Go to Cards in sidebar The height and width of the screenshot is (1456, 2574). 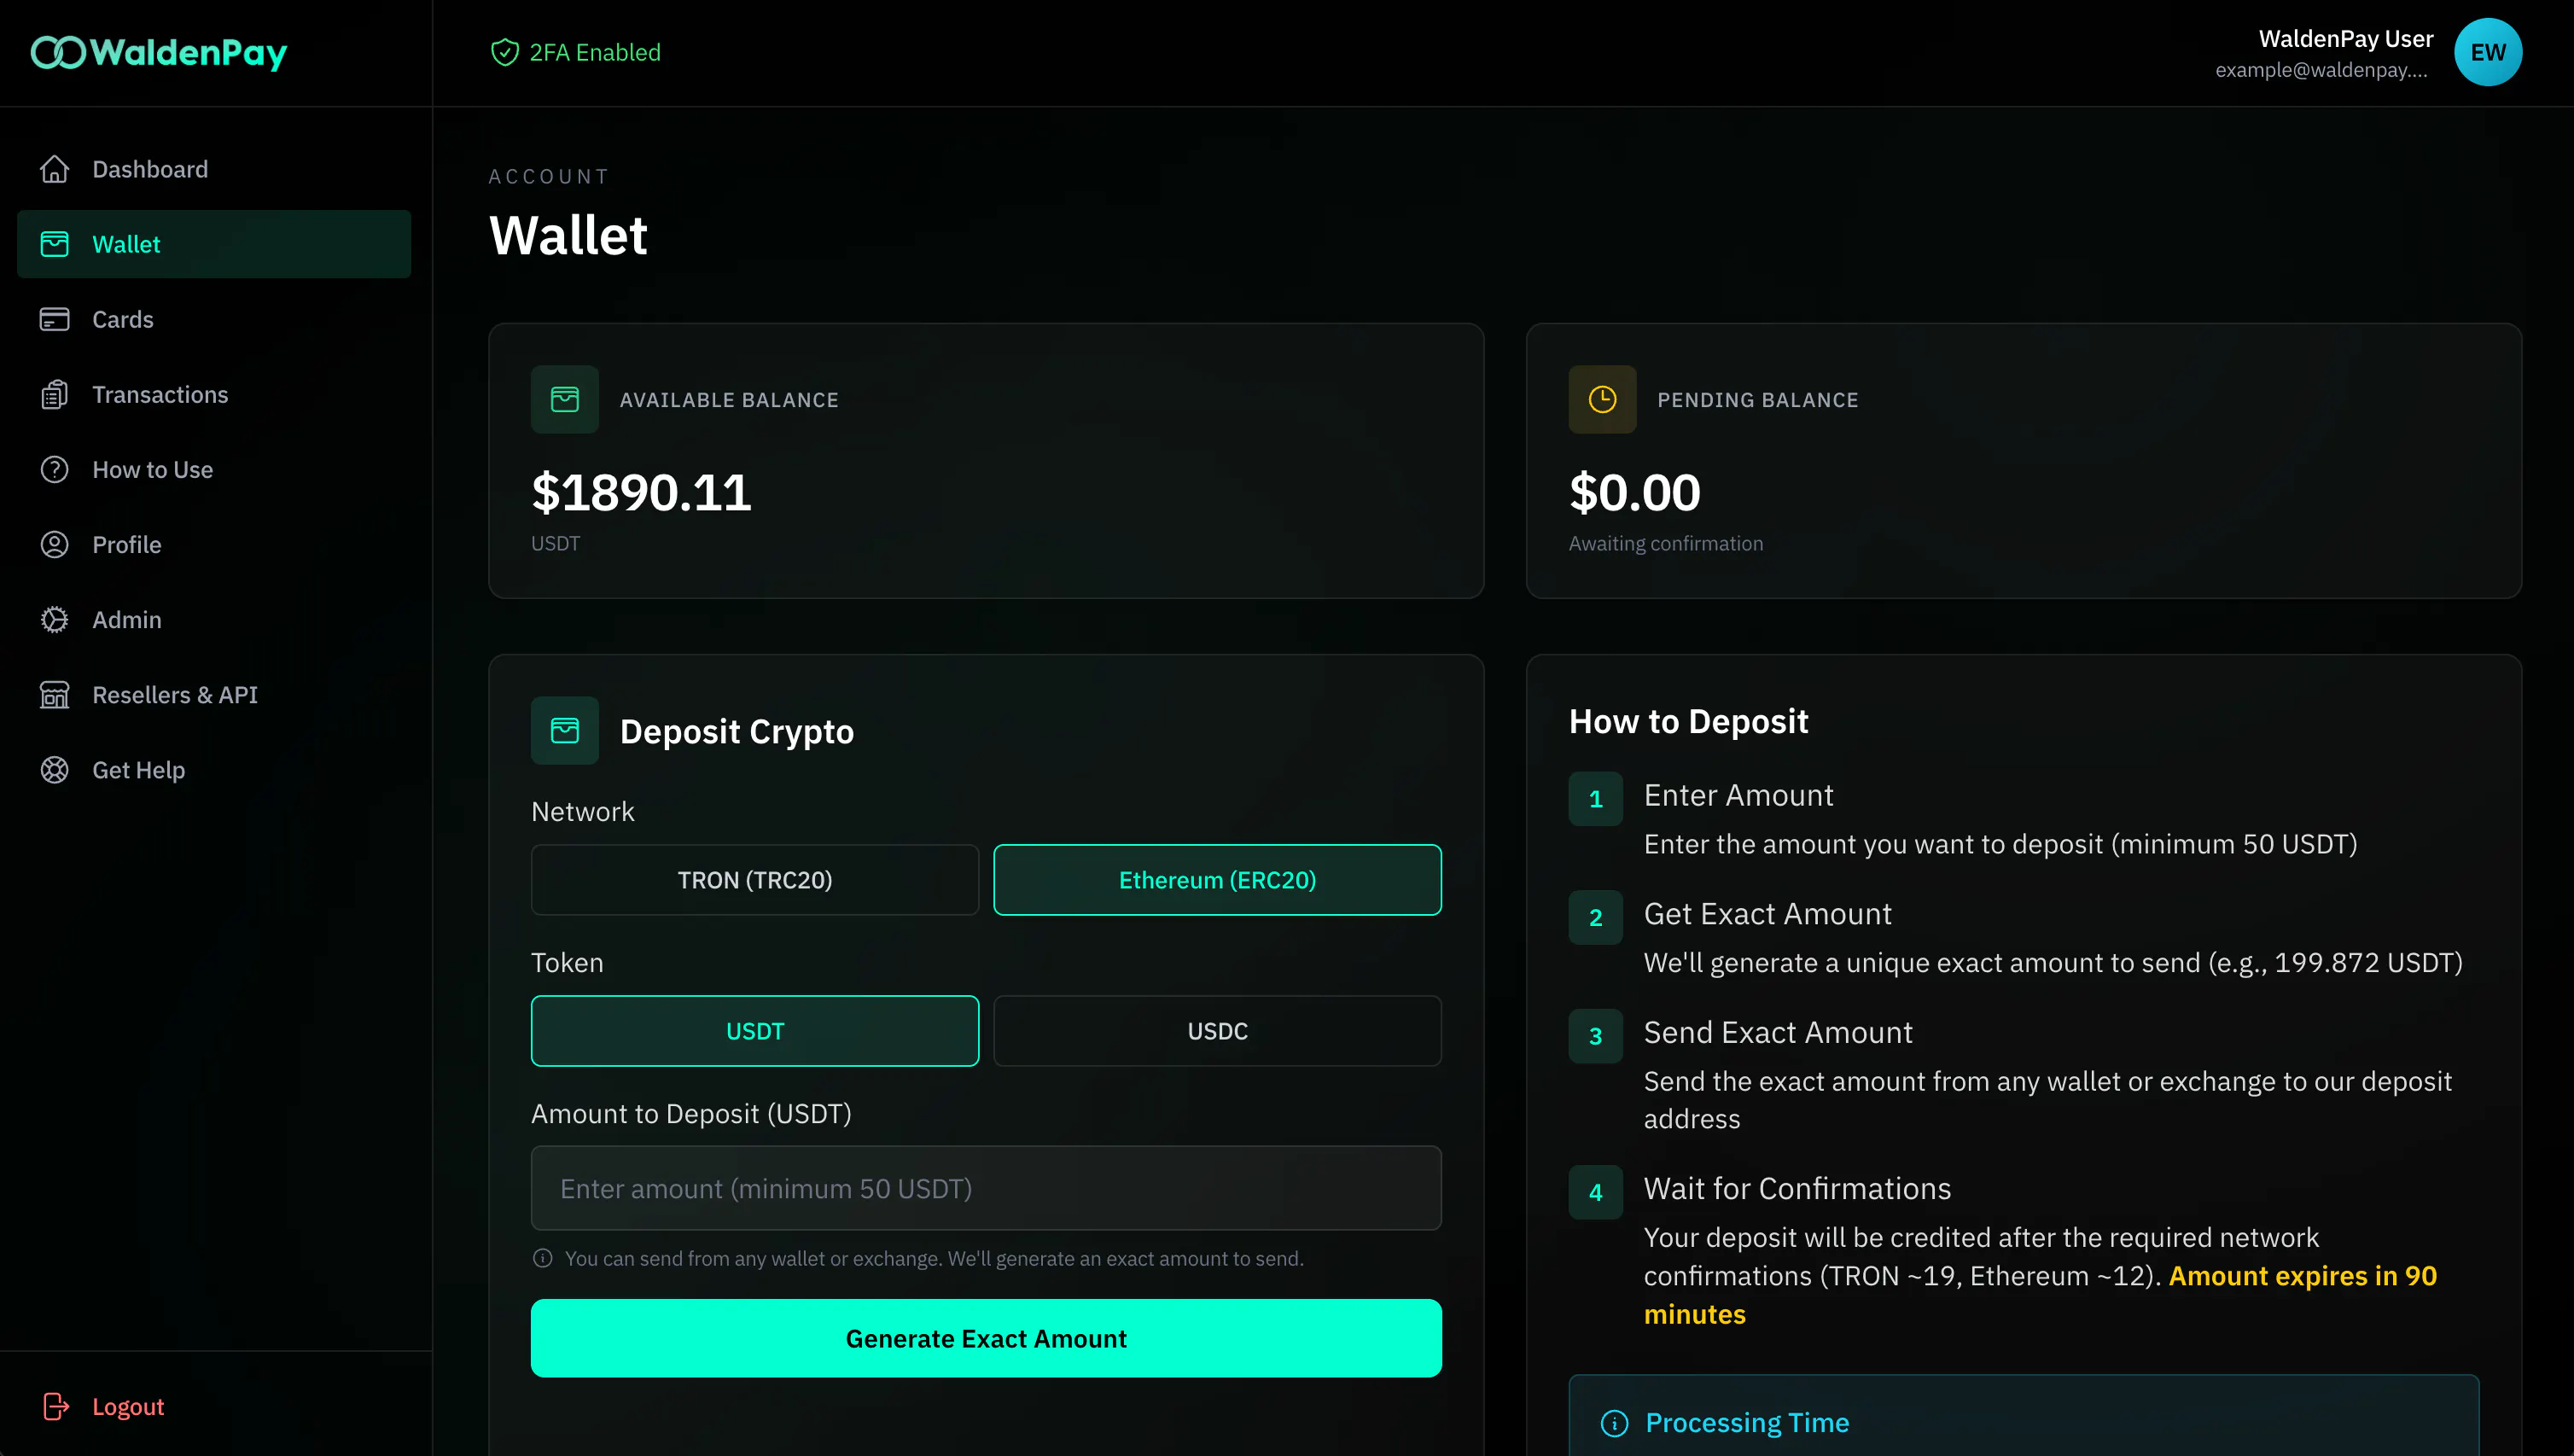click(214, 319)
